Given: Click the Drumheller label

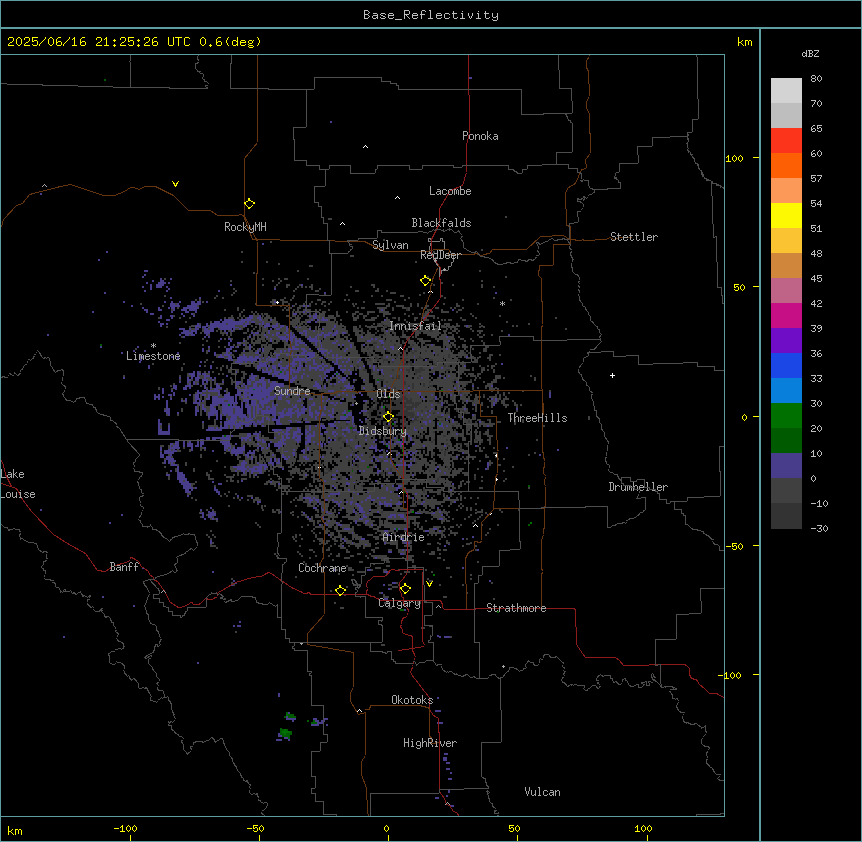Looking at the screenshot, I should point(638,487).
